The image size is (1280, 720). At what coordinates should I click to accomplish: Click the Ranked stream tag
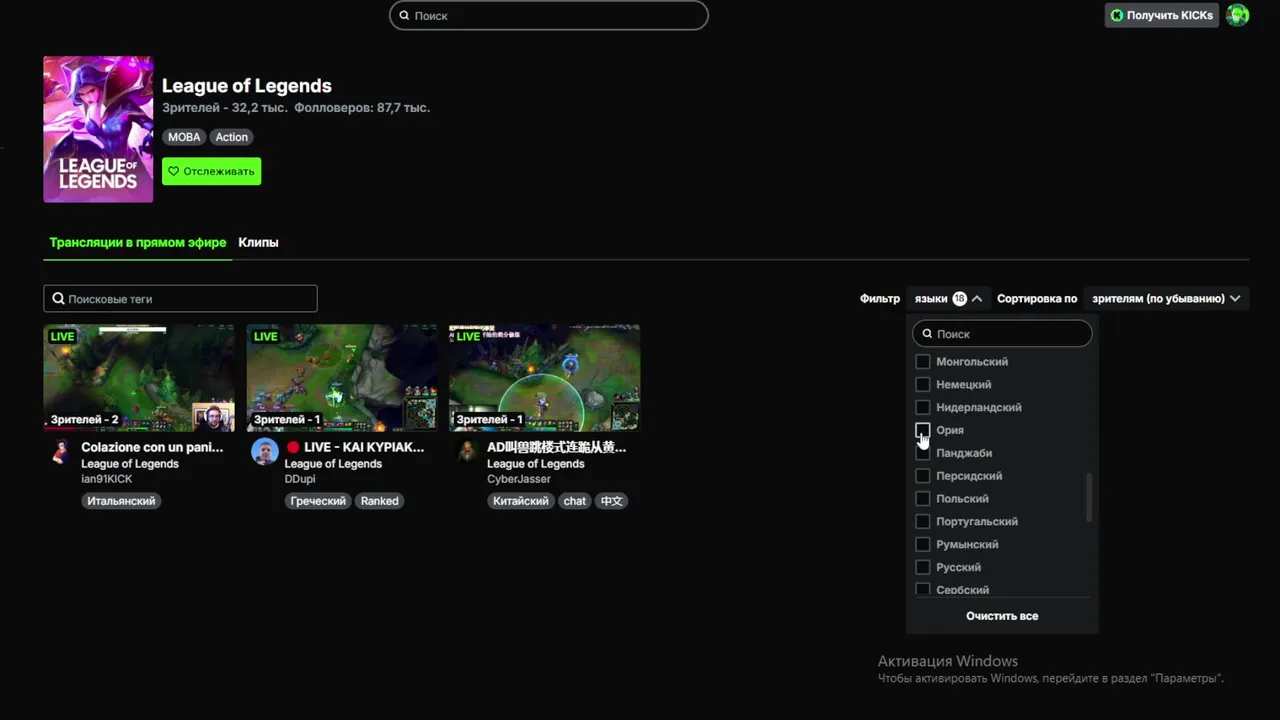click(379, 501)
